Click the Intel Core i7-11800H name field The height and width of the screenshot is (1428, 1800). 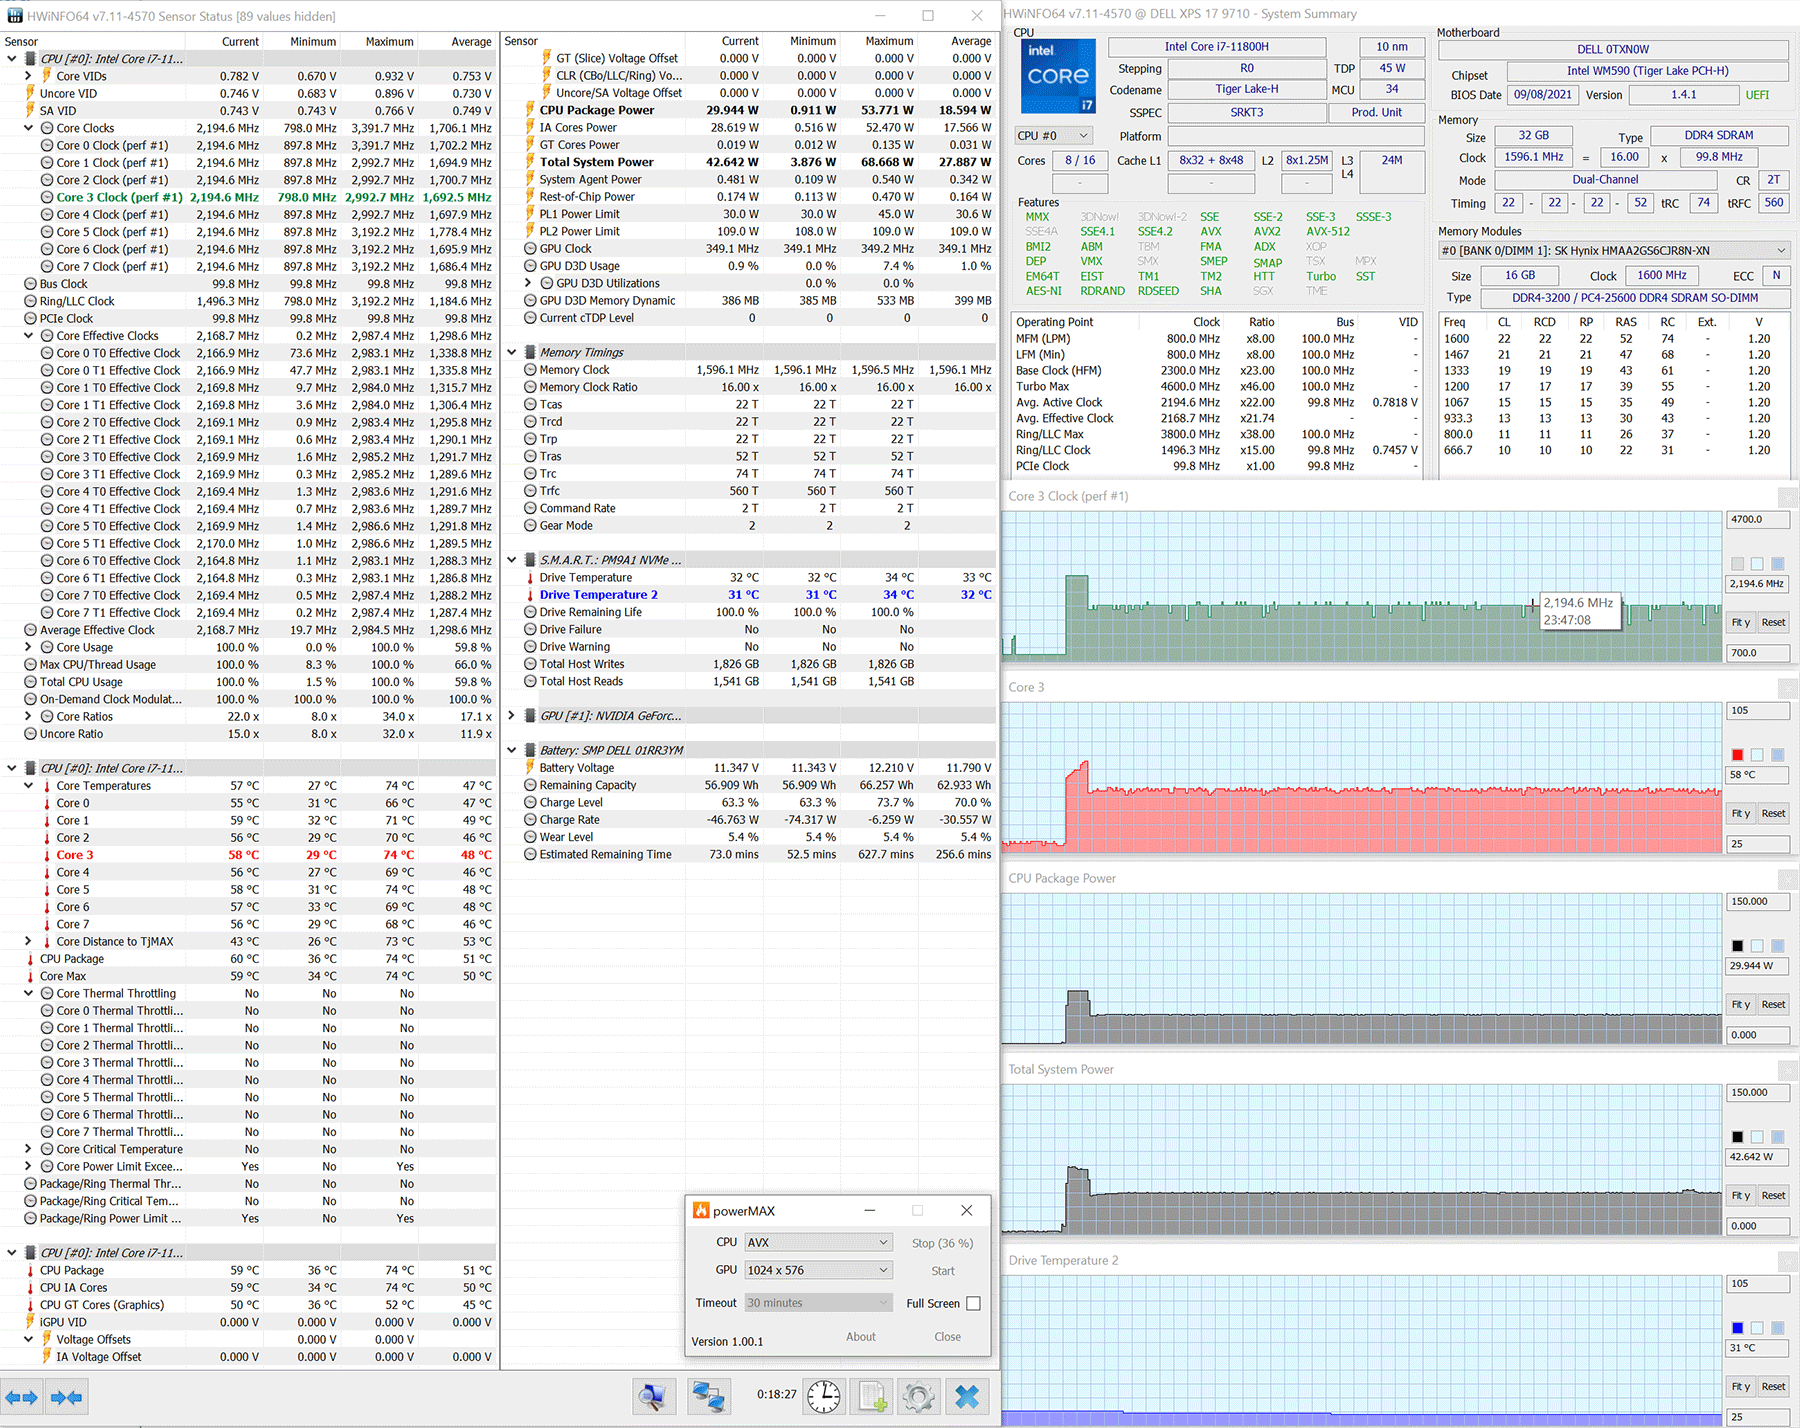[x=1216, y=47]
